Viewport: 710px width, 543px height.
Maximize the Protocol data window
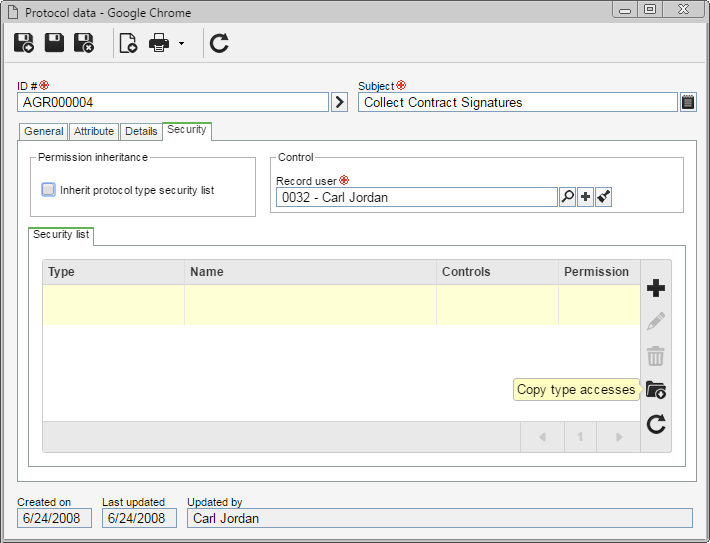650,10
